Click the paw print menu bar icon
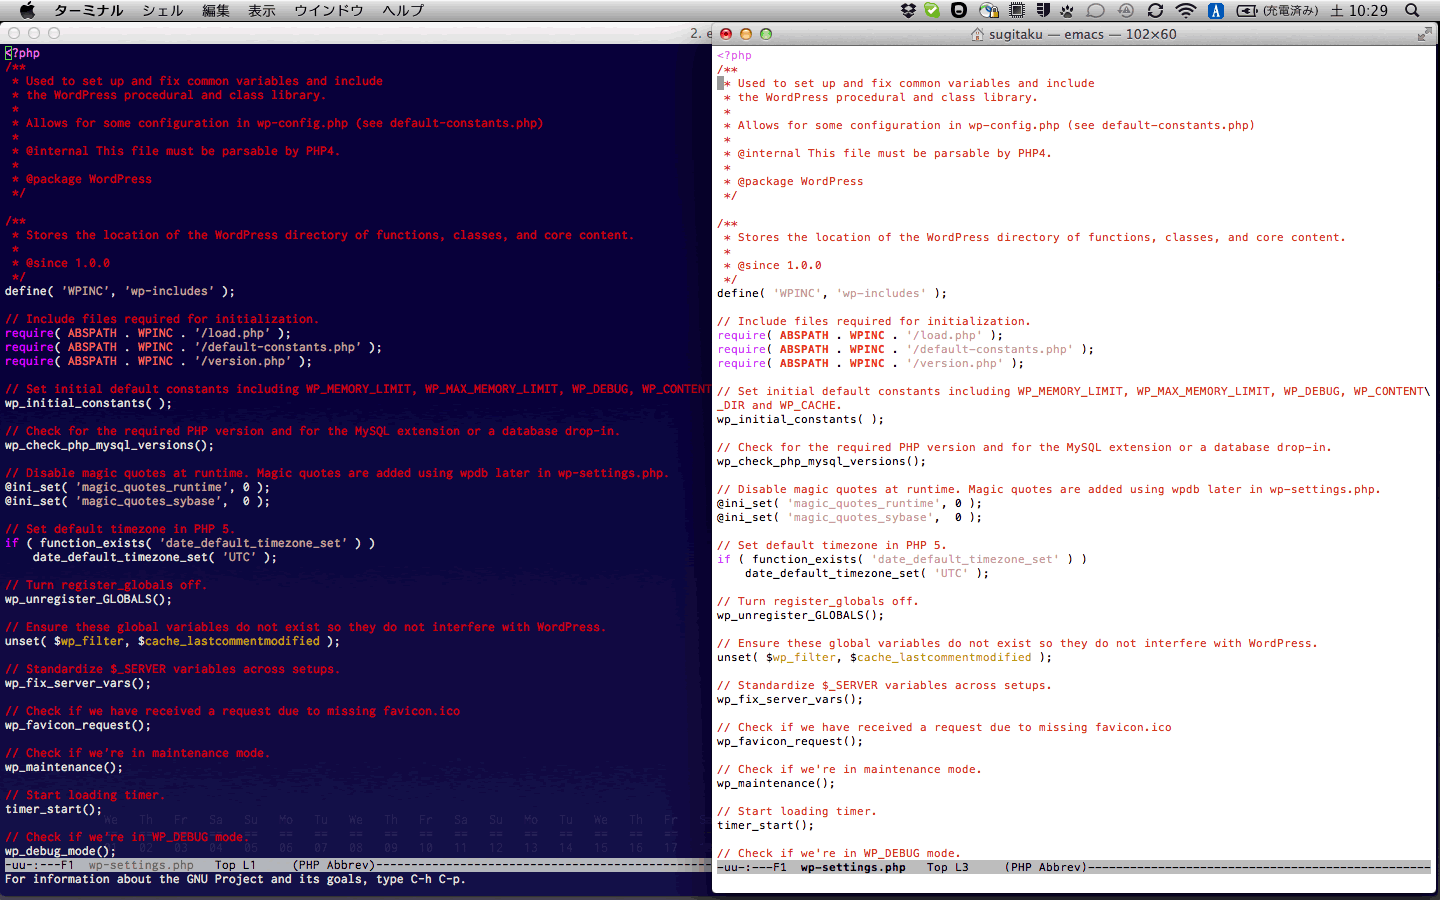This screenshot has width=1440, height=900. [1067, 11]
